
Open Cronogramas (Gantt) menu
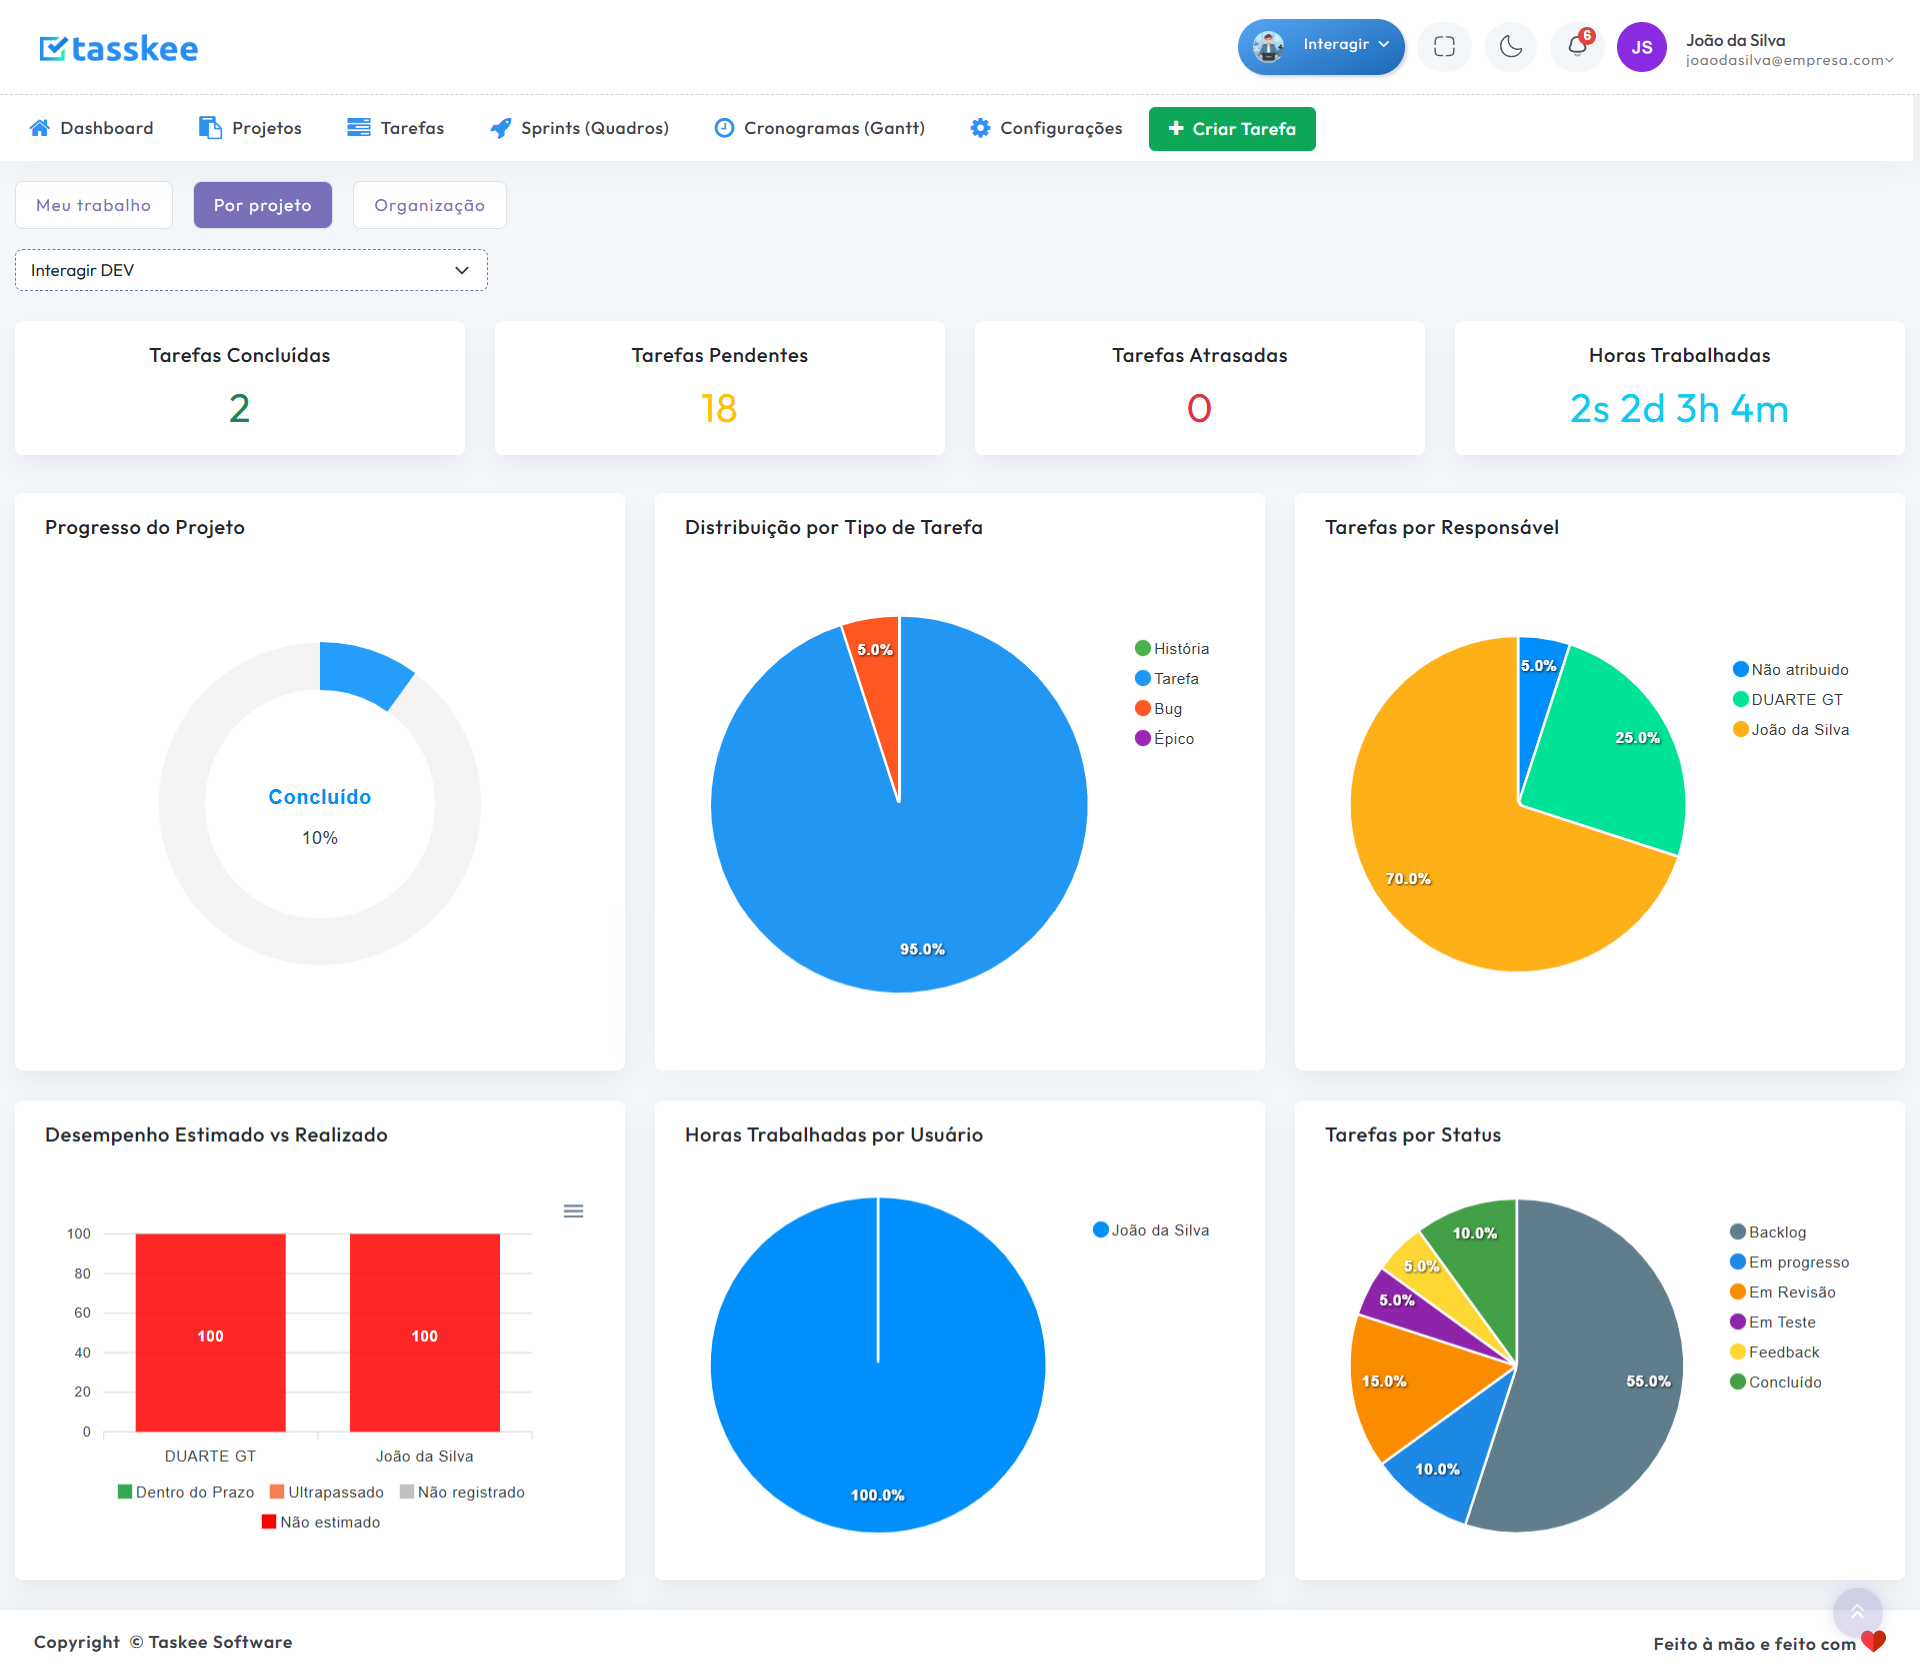coord(819,128)
